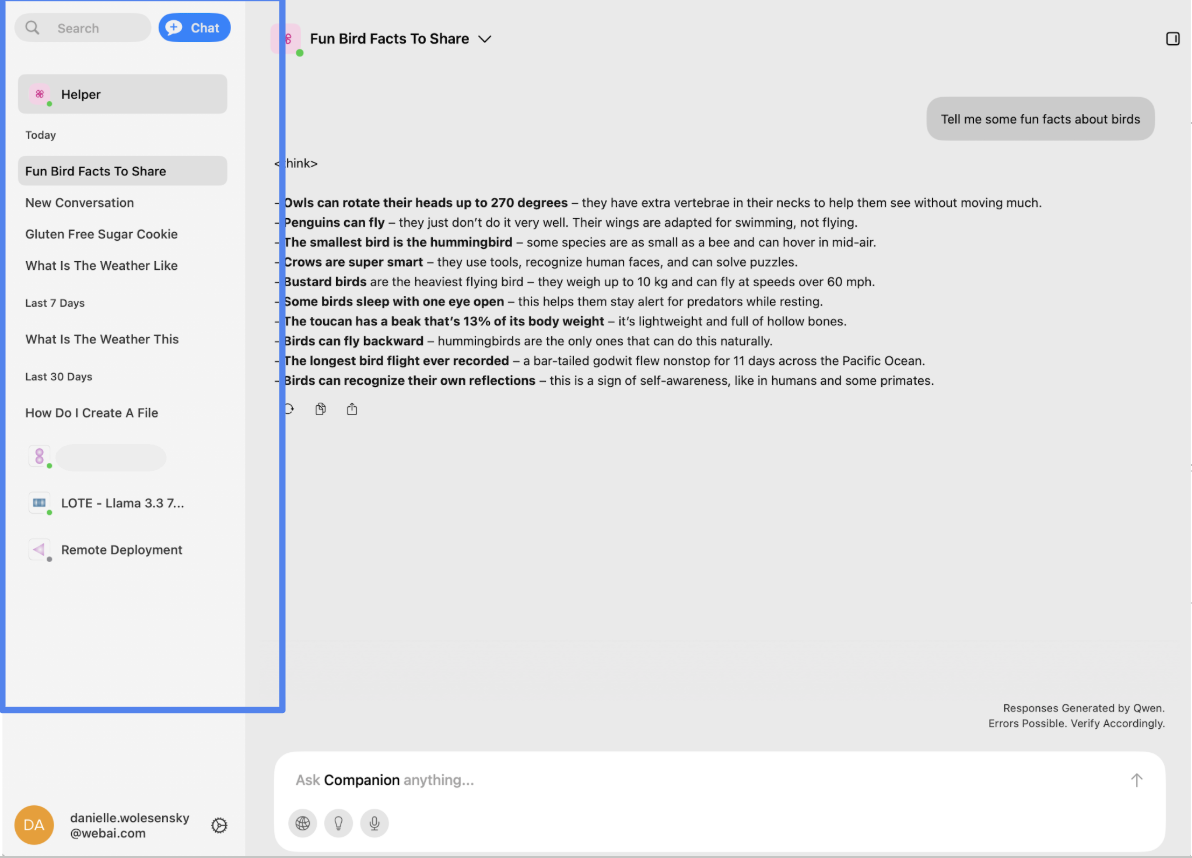Screen dimensions: 1192x858
Task: Toggle the right side panel icon
Action: pyautogui.click(x=1172, y=39)
